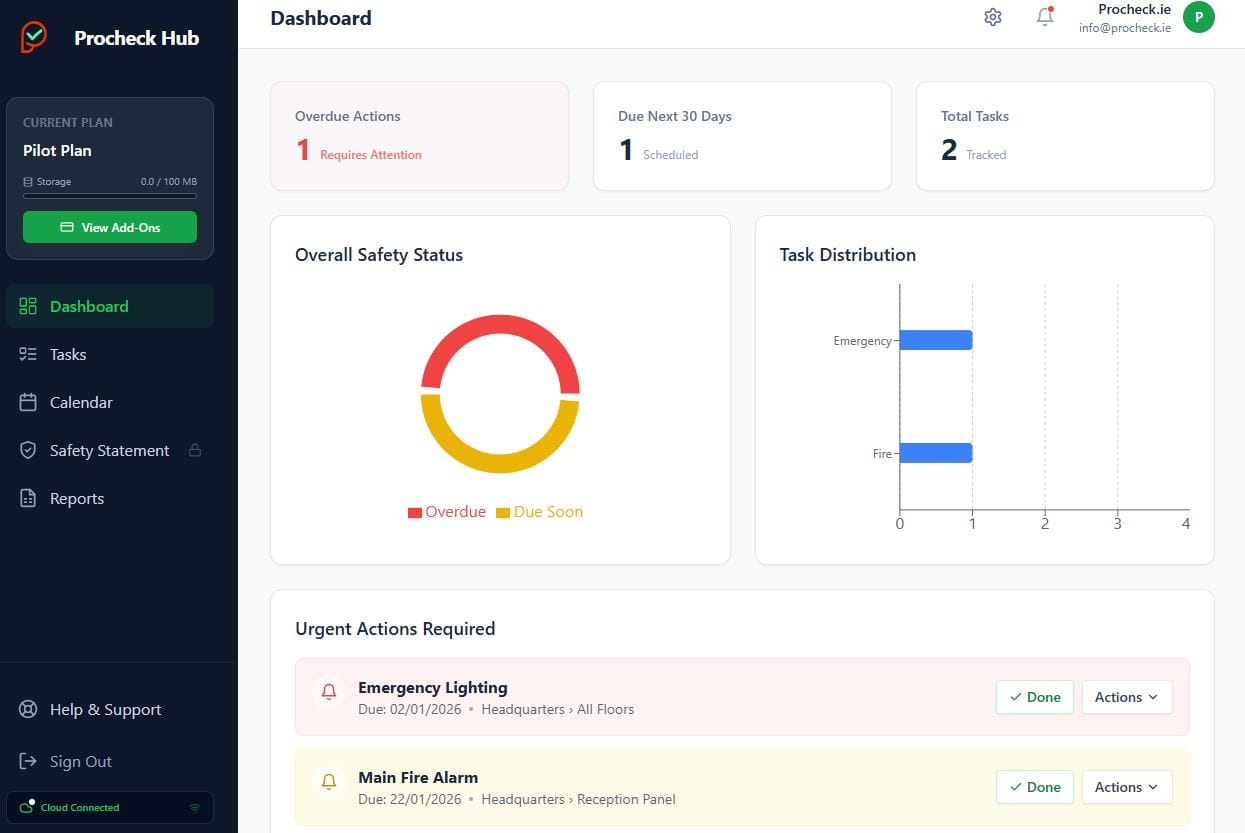Open the Calendar page from the sidebar
The image size is (1245, 833).
pyautogui.click(x=80, y=402)
